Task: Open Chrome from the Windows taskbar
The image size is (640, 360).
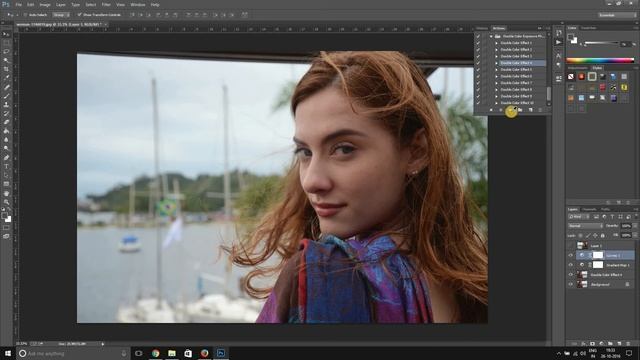Action: (x=156, y=353)
